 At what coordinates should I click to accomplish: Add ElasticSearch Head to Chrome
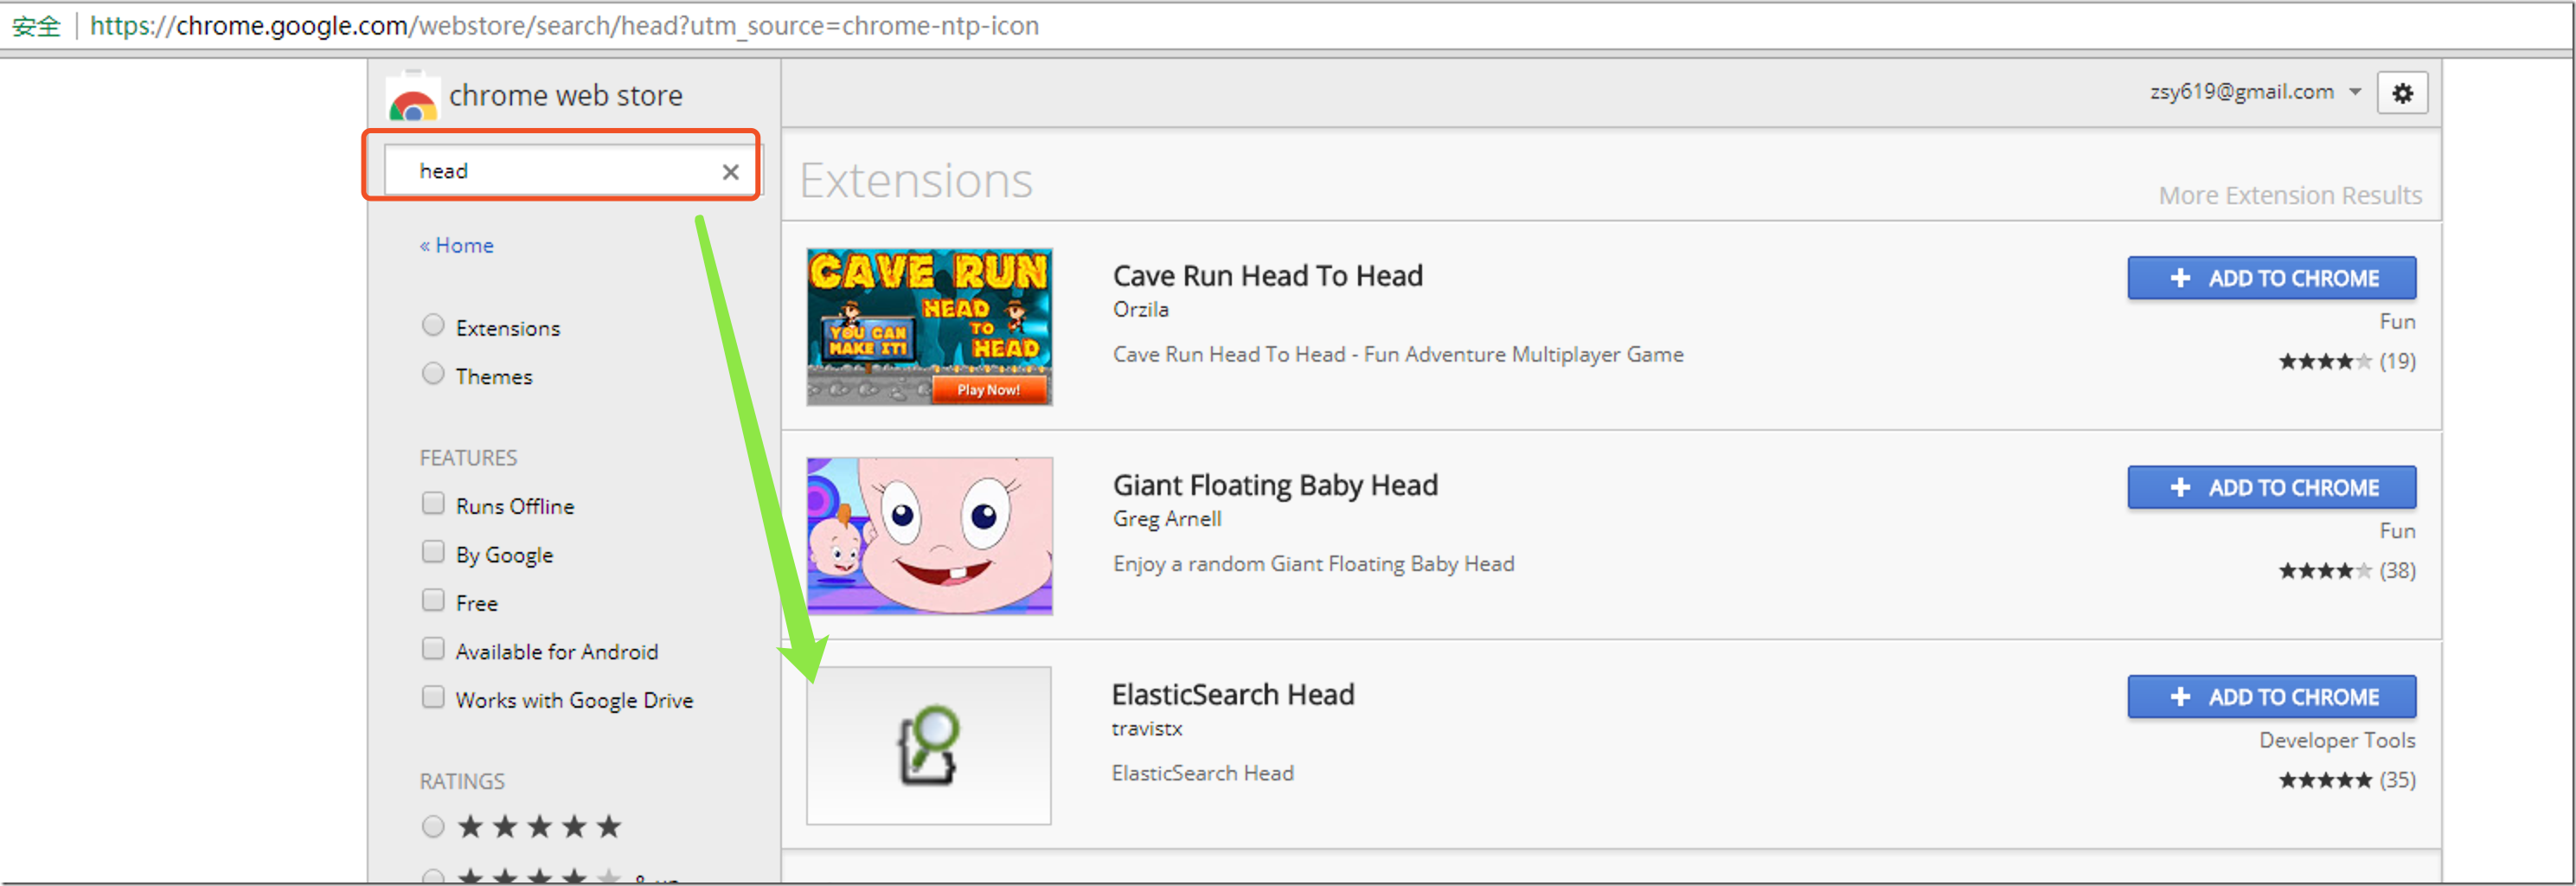pos(2271,697)
